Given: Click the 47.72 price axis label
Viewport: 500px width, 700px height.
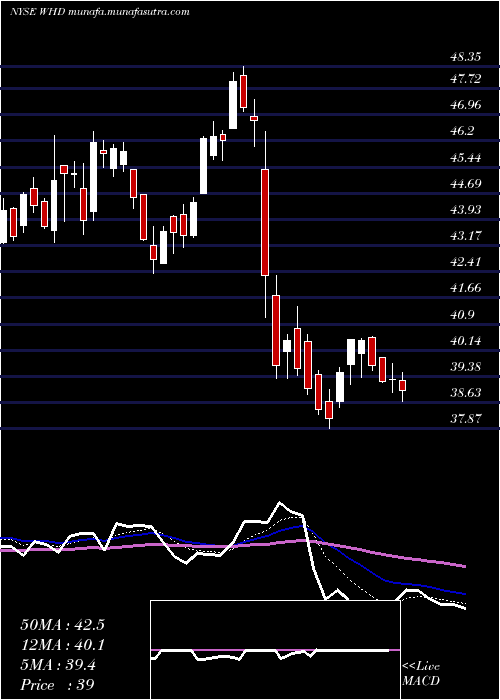Looking at the screenshot, I should click(466, 79).
